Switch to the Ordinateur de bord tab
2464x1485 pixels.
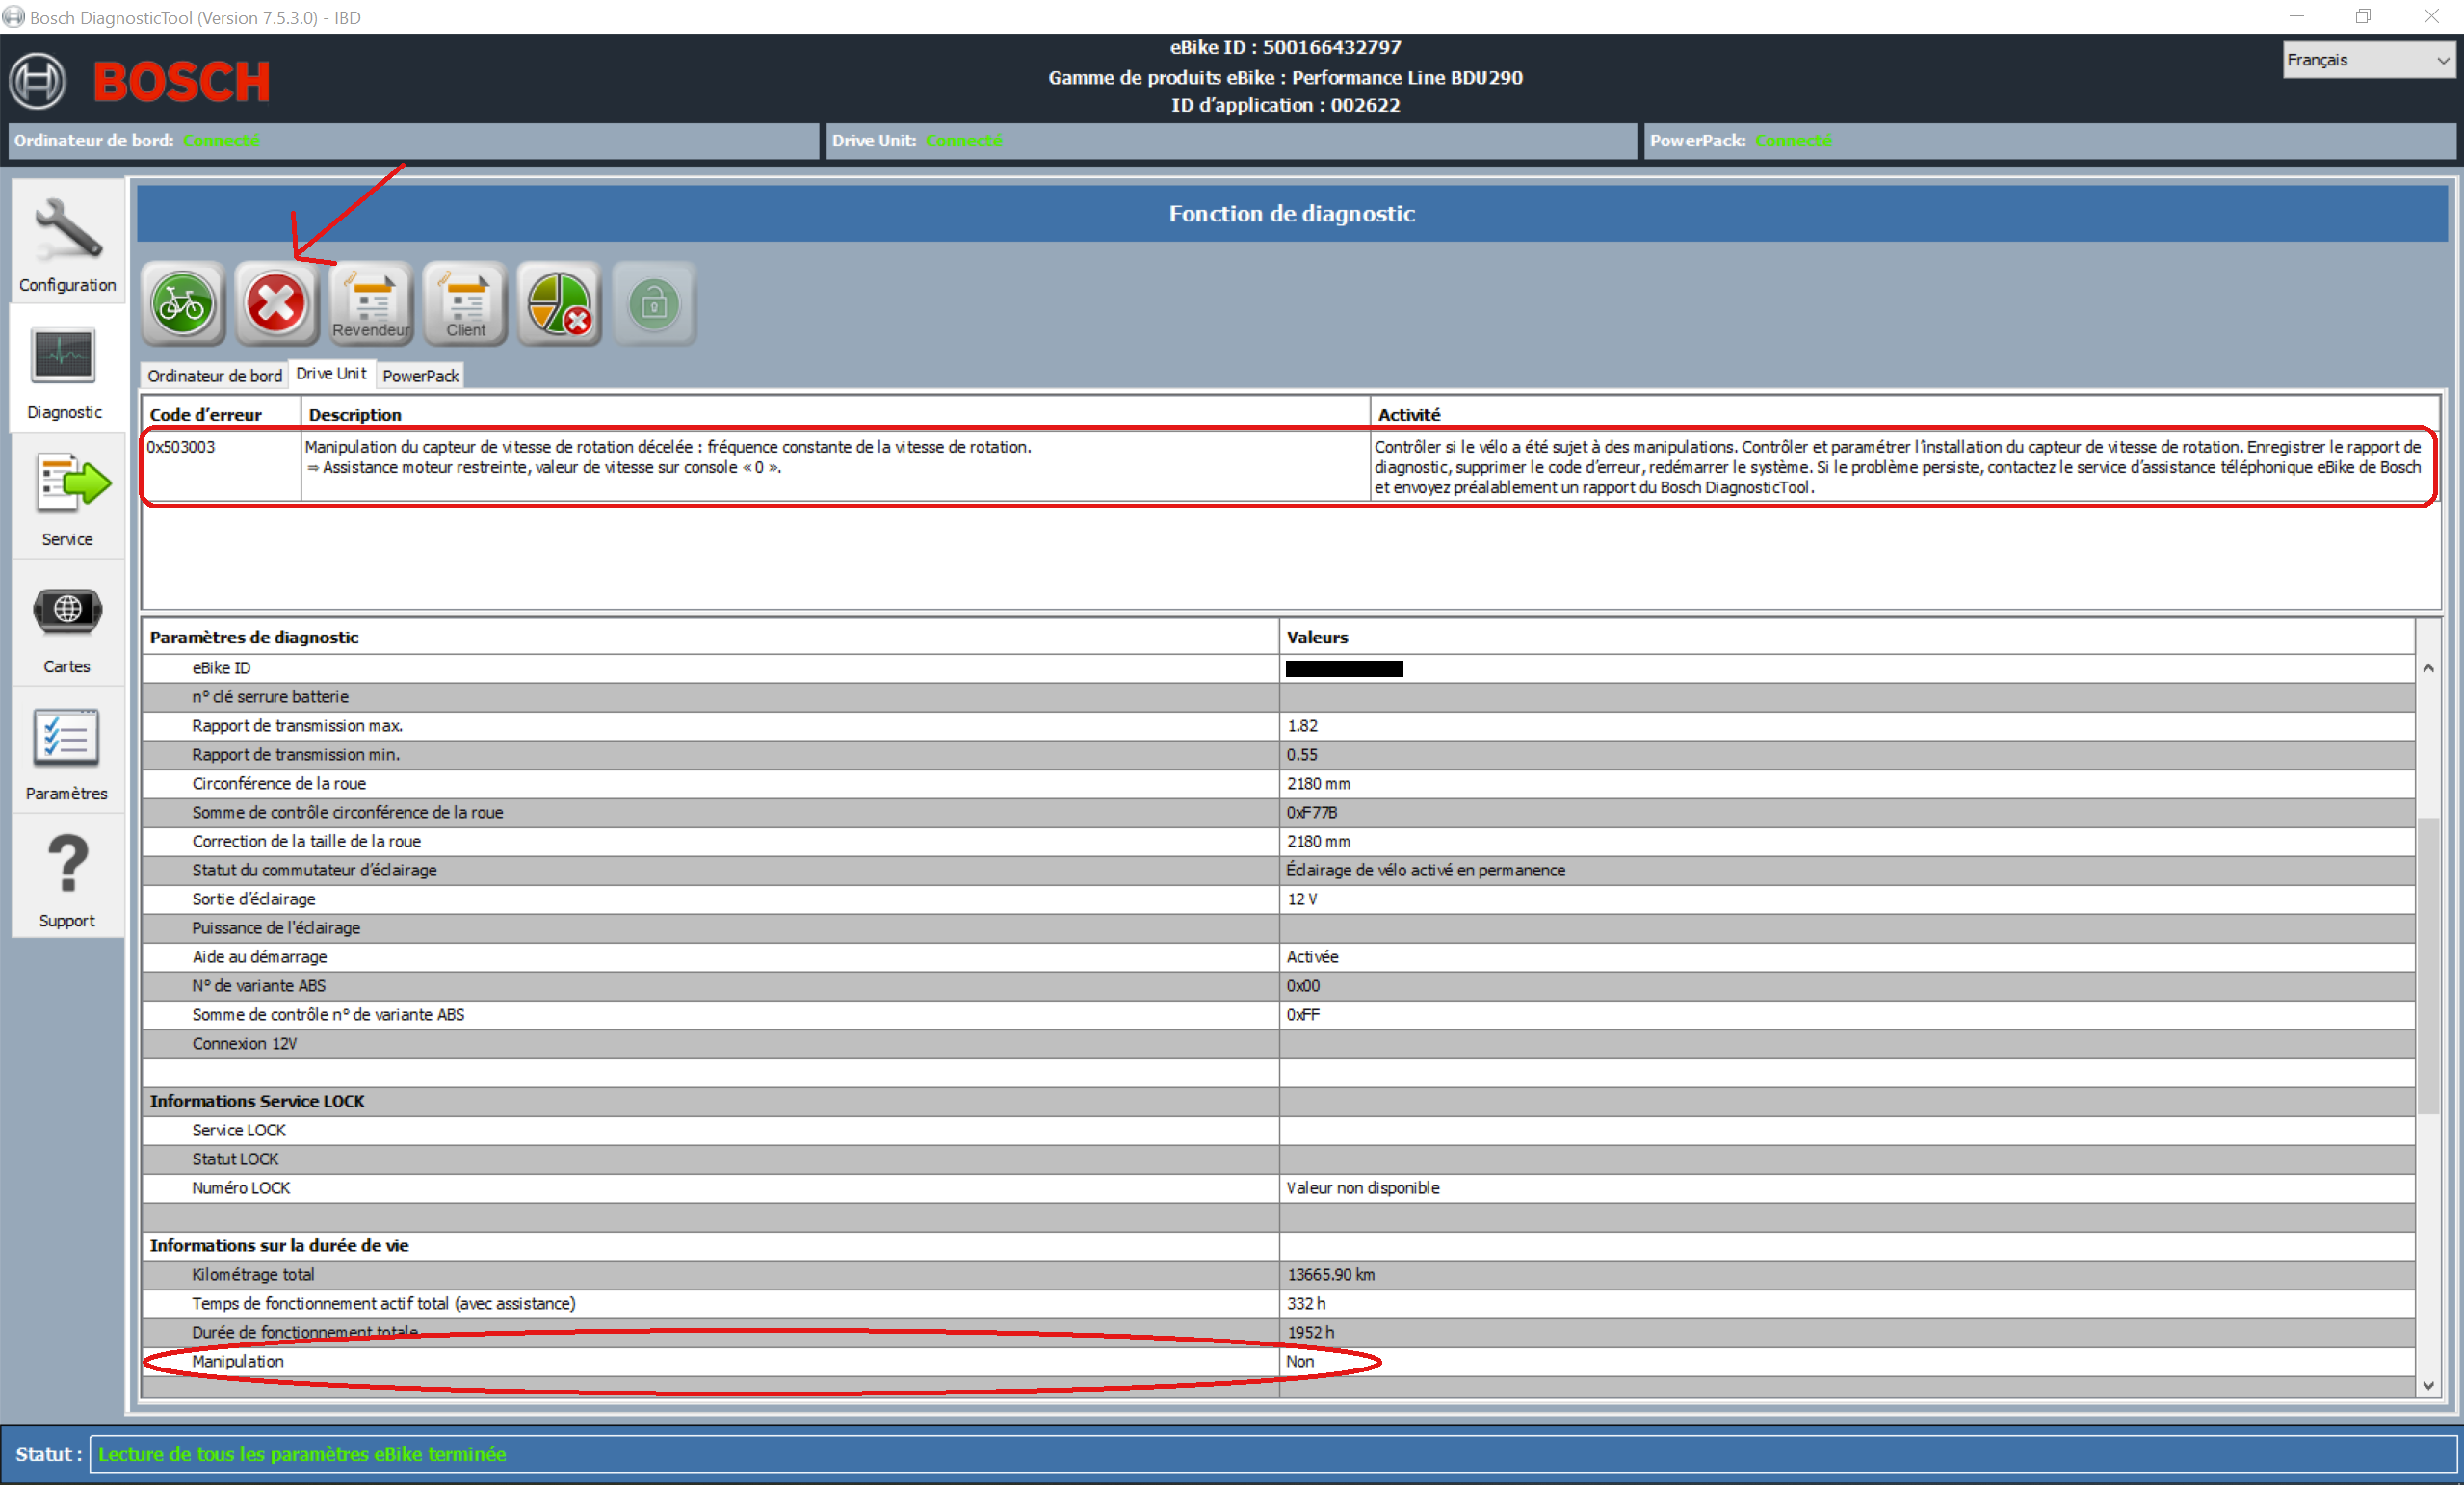click(214, 376)
